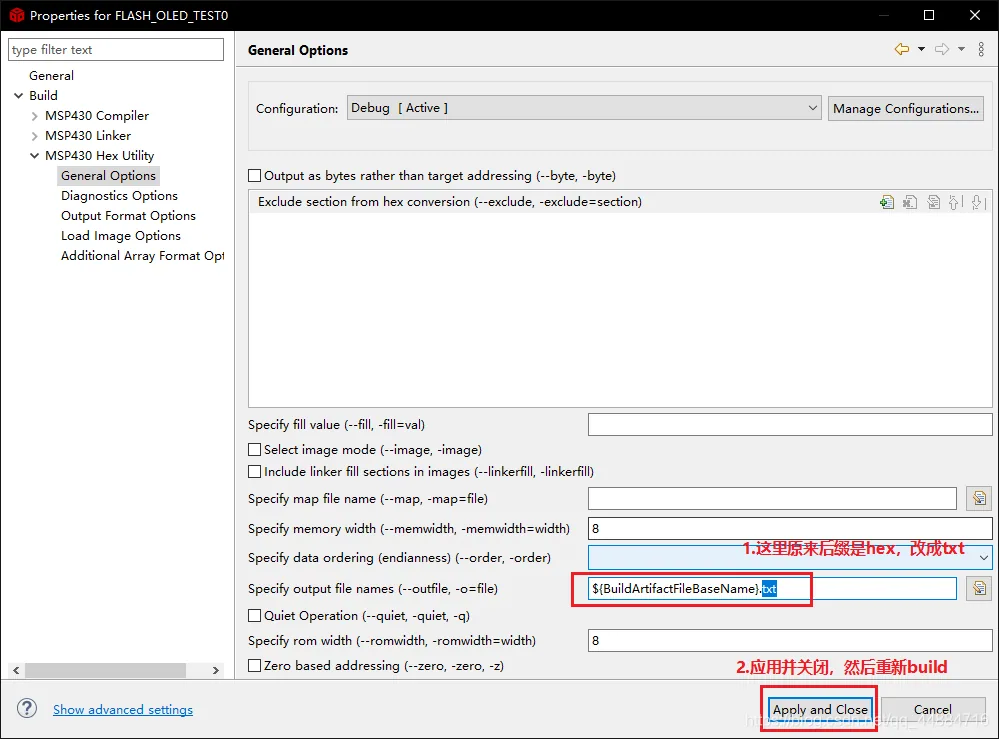
Task: Check Include linker fill sections in images
Action: click(x=254, y=471)
